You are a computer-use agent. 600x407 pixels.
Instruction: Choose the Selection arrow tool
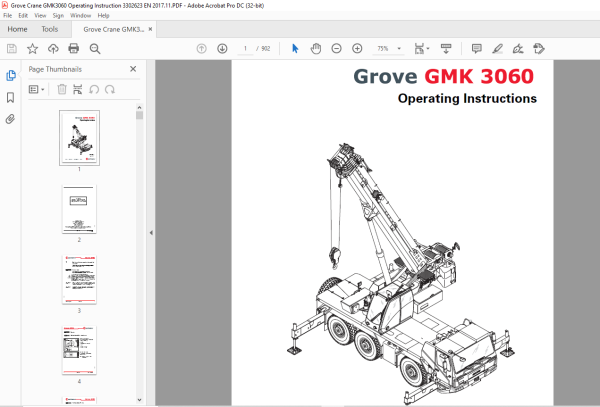tap(295, 49)
